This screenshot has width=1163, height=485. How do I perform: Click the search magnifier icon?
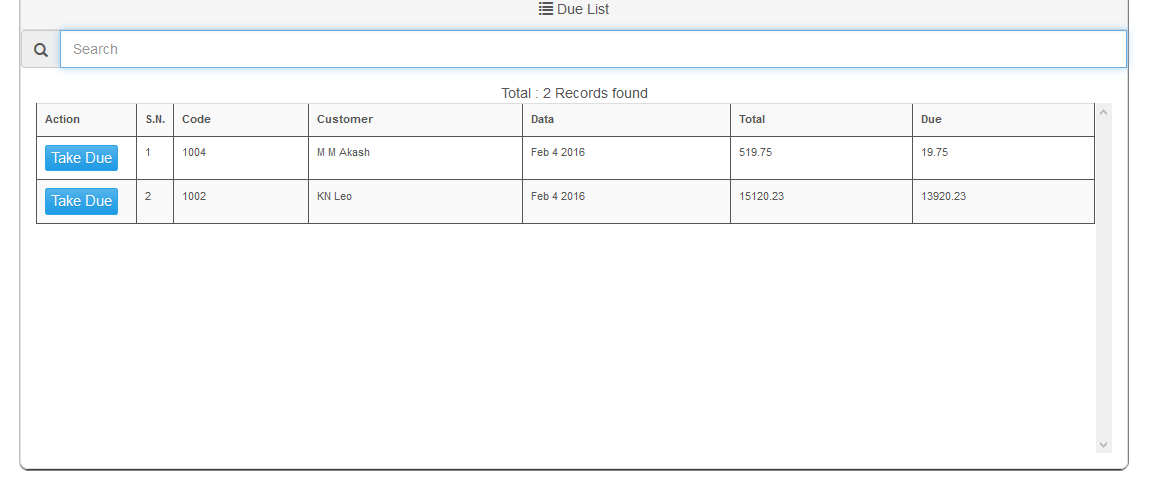pyautogui.click(x=41, y=49)
